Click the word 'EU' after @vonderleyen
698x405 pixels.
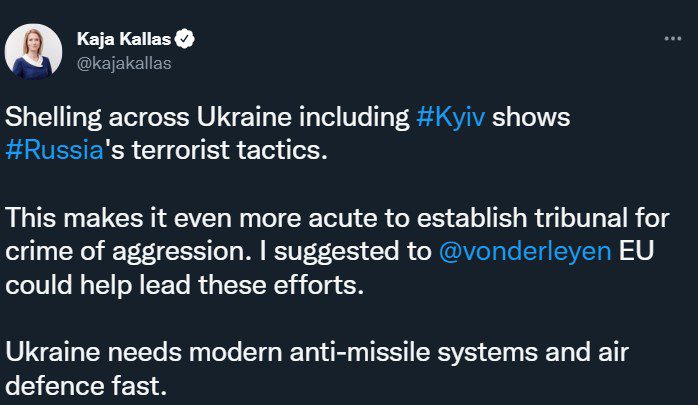pyautogui.click(x=636, y=251)
